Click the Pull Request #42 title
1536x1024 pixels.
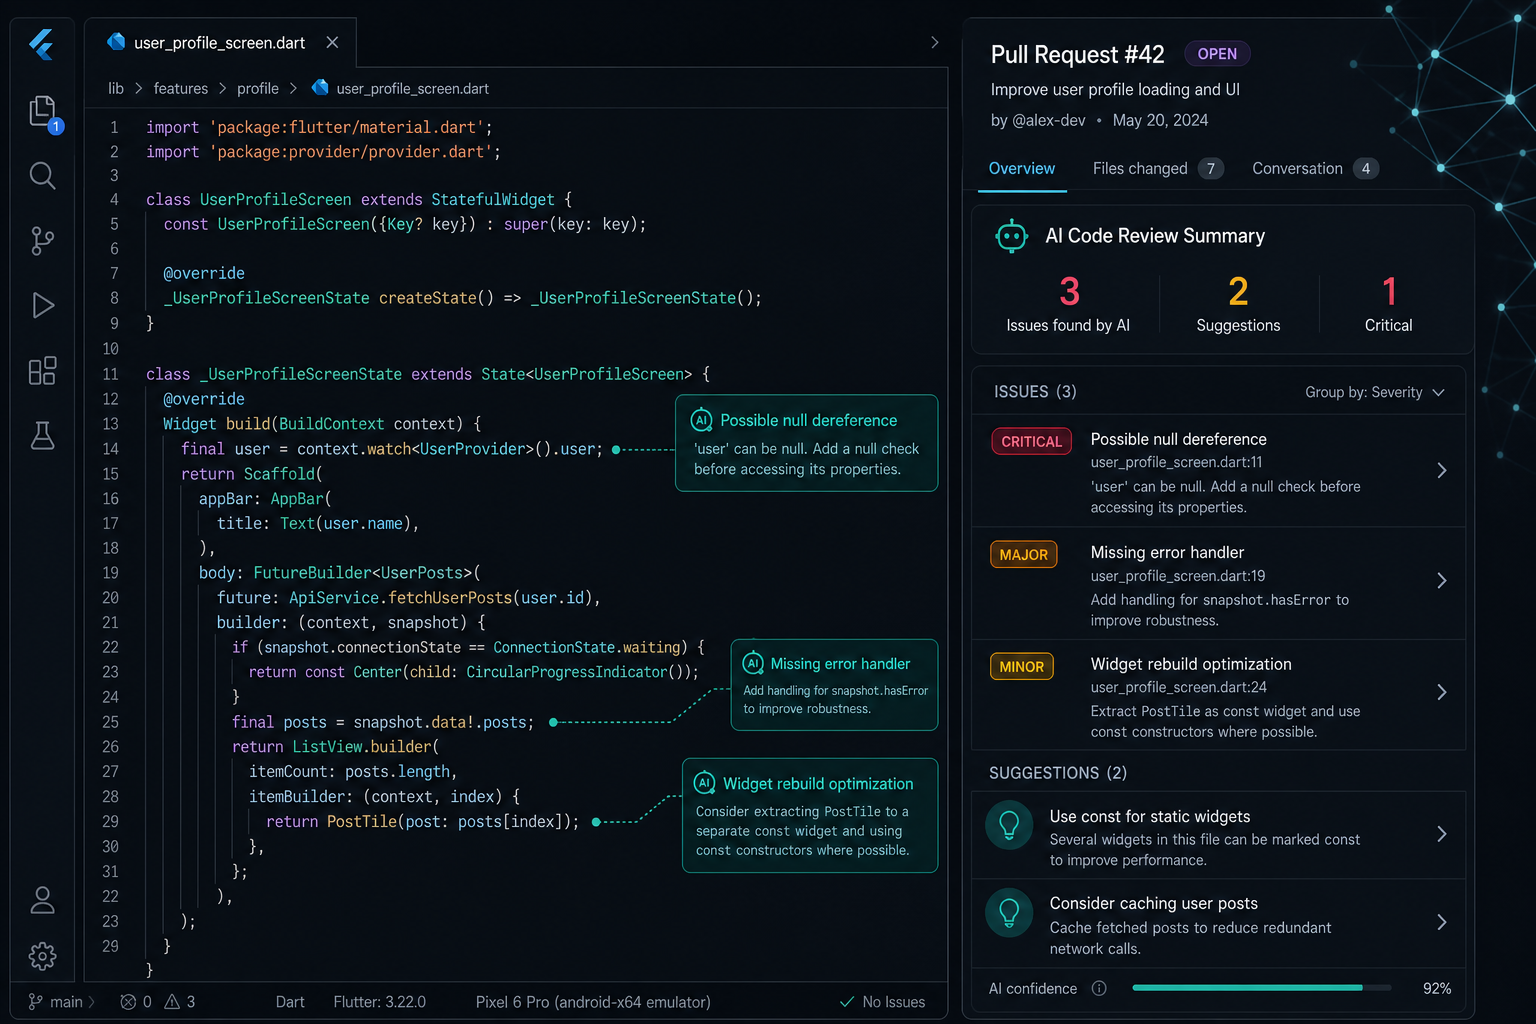pyautogui.click(x=1077, y=54)
